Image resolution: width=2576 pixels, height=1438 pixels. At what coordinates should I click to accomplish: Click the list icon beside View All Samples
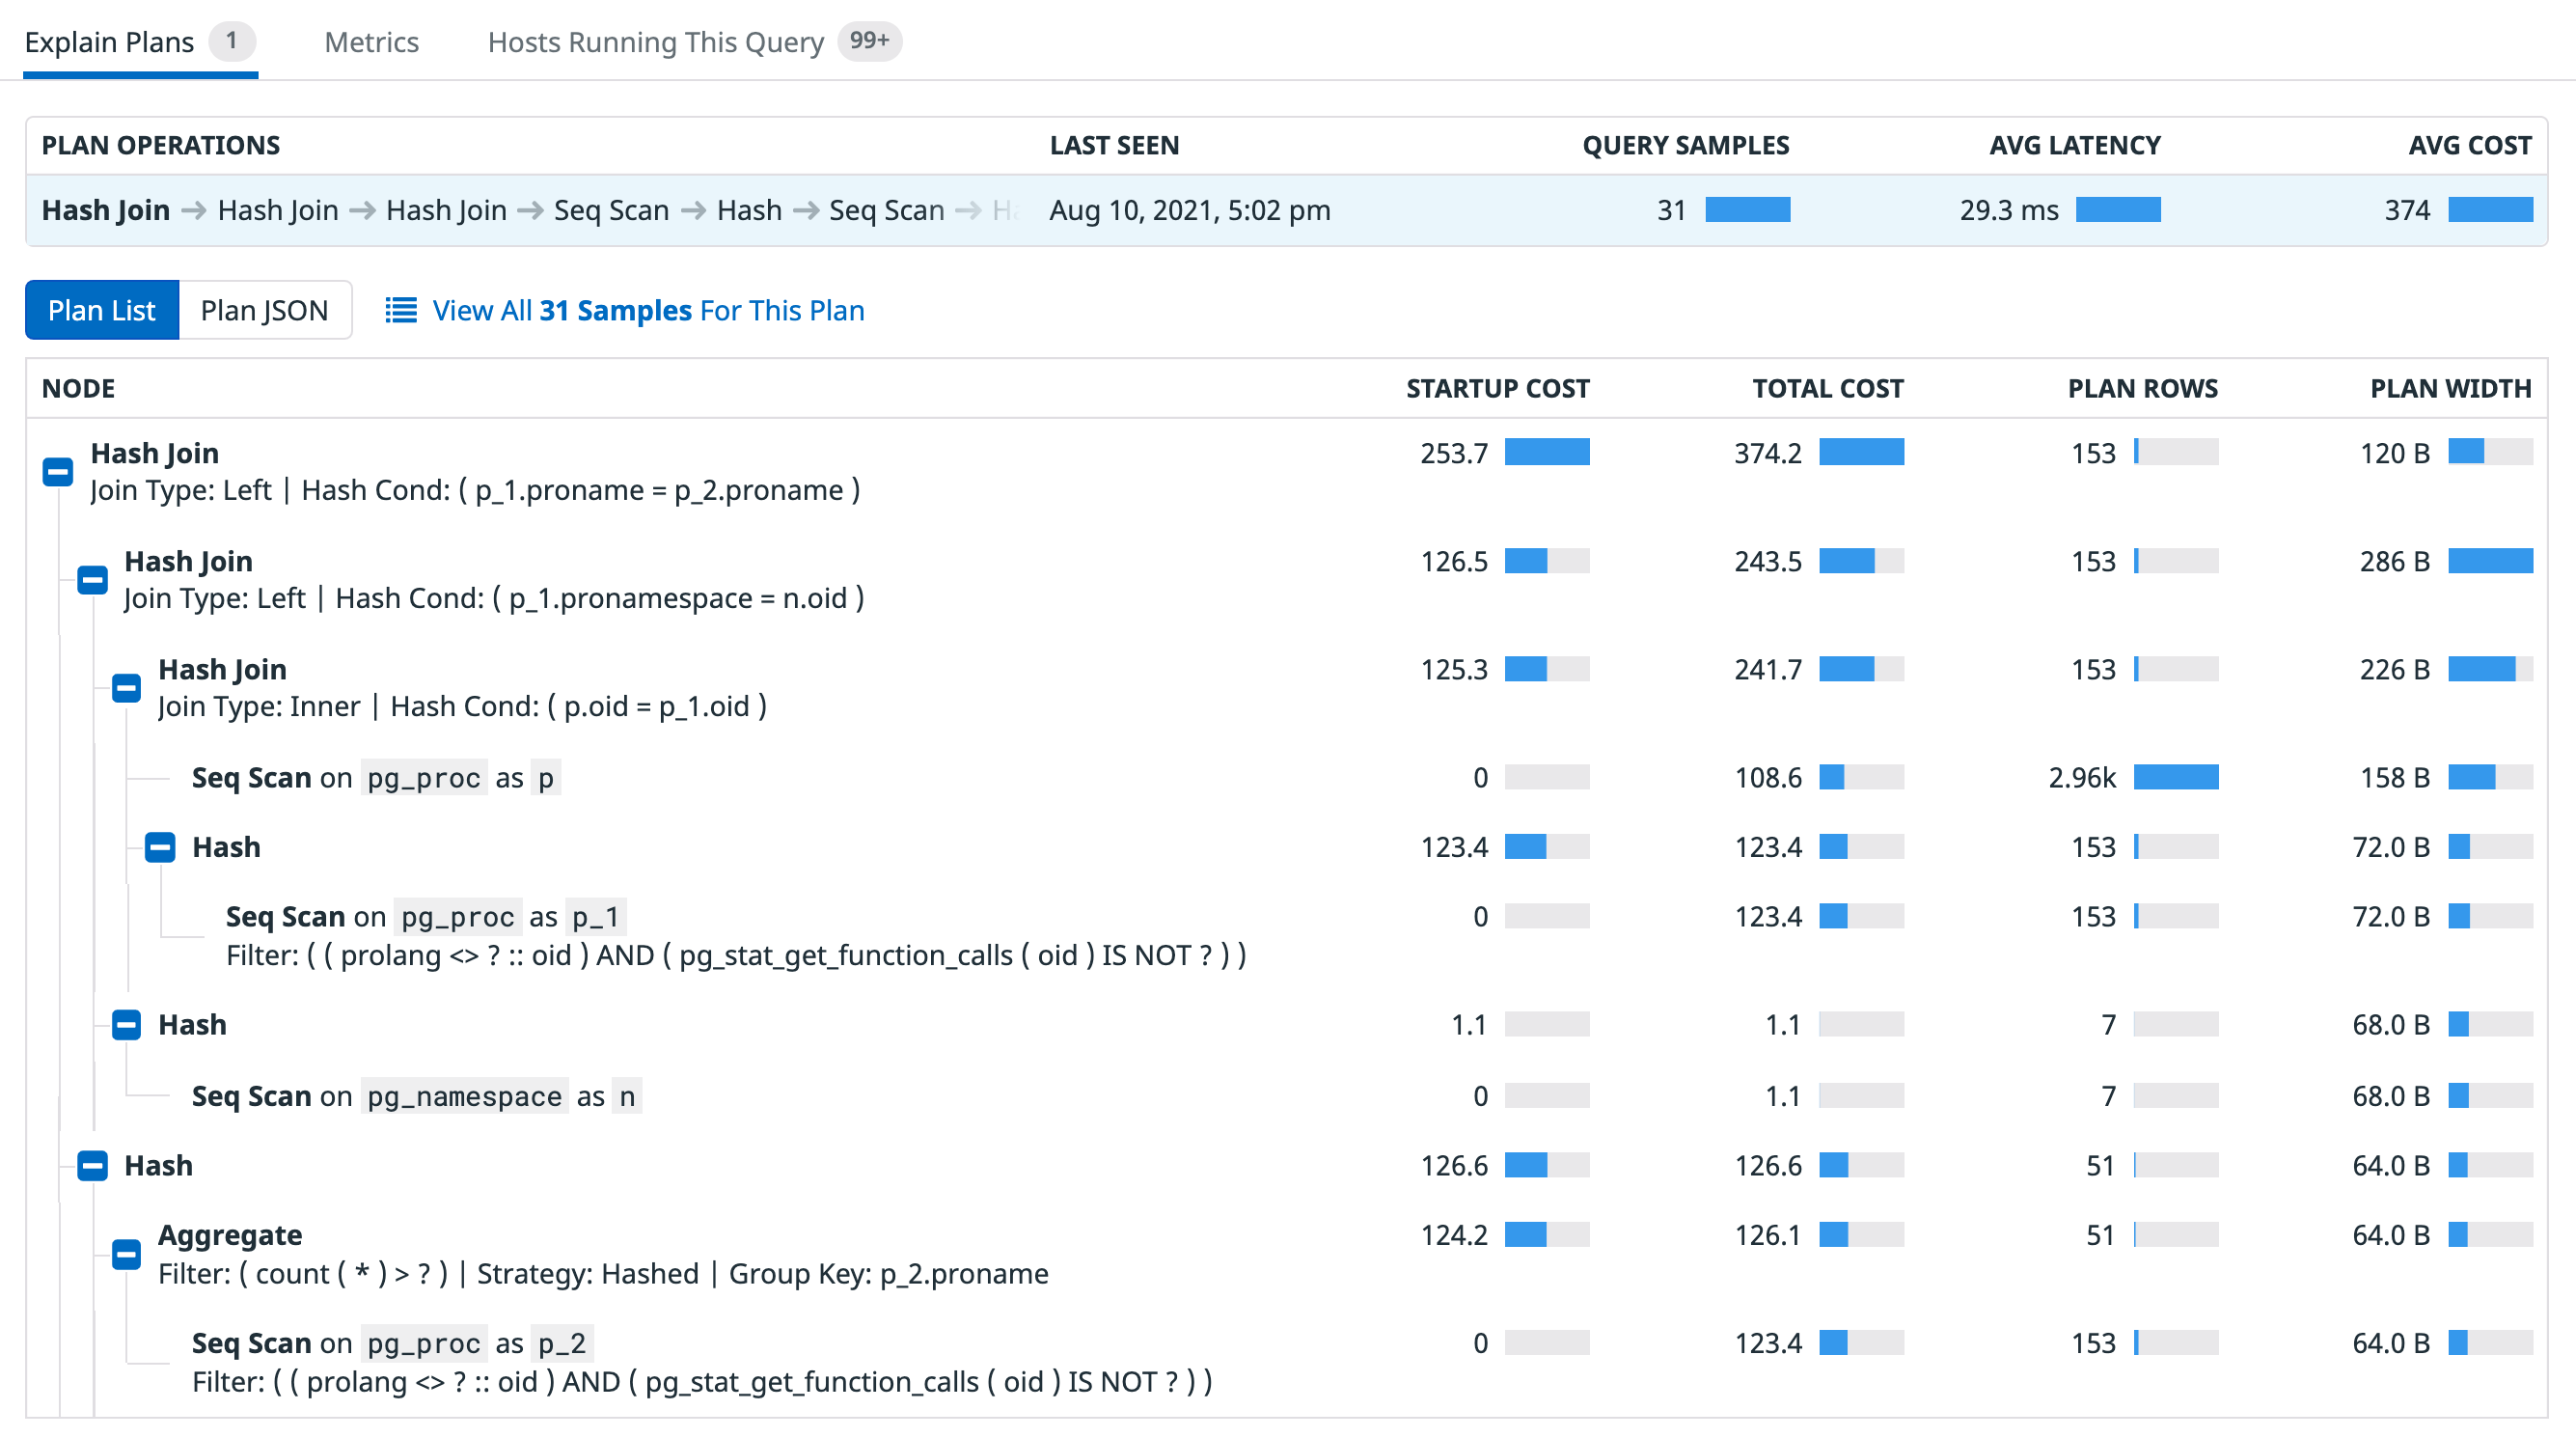(x=399, y=310)
